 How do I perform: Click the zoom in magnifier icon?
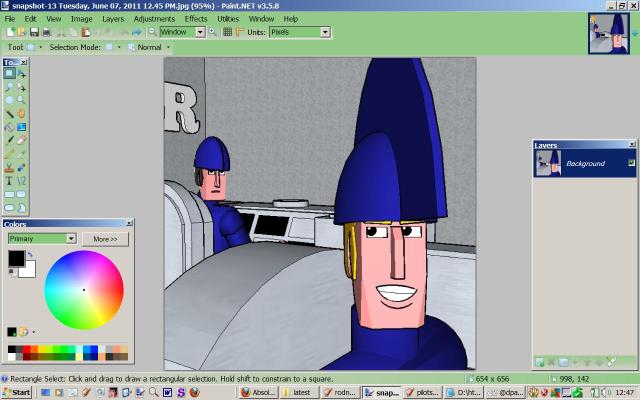213,32
